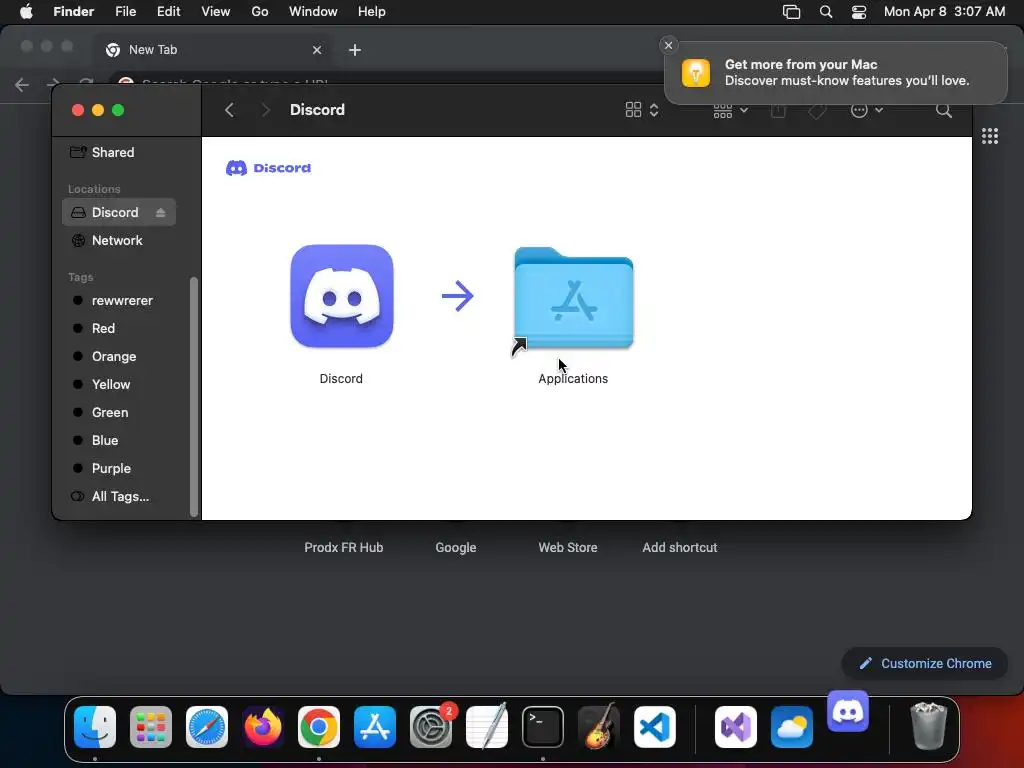This screenshot has height=768, width=1024.
Task: Open the Google shortcut in Chrome
Action: 456,547
